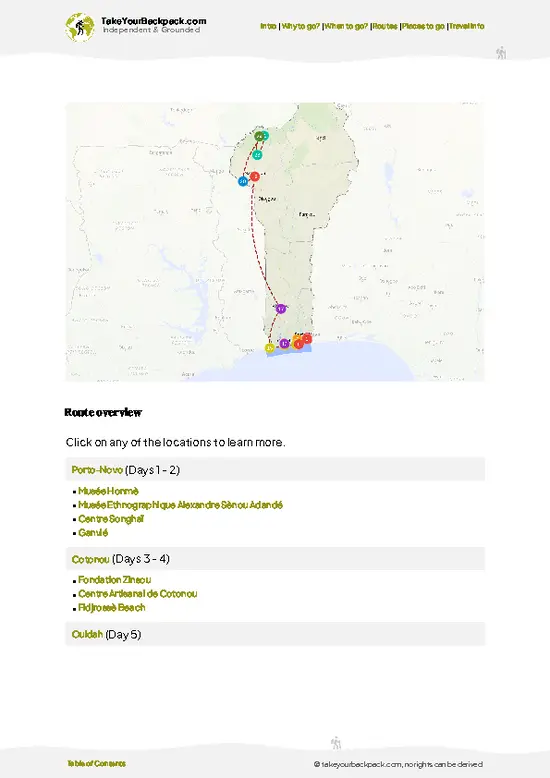Open the 'When to go?' section

pyautogui.click(x=346, y=26)
